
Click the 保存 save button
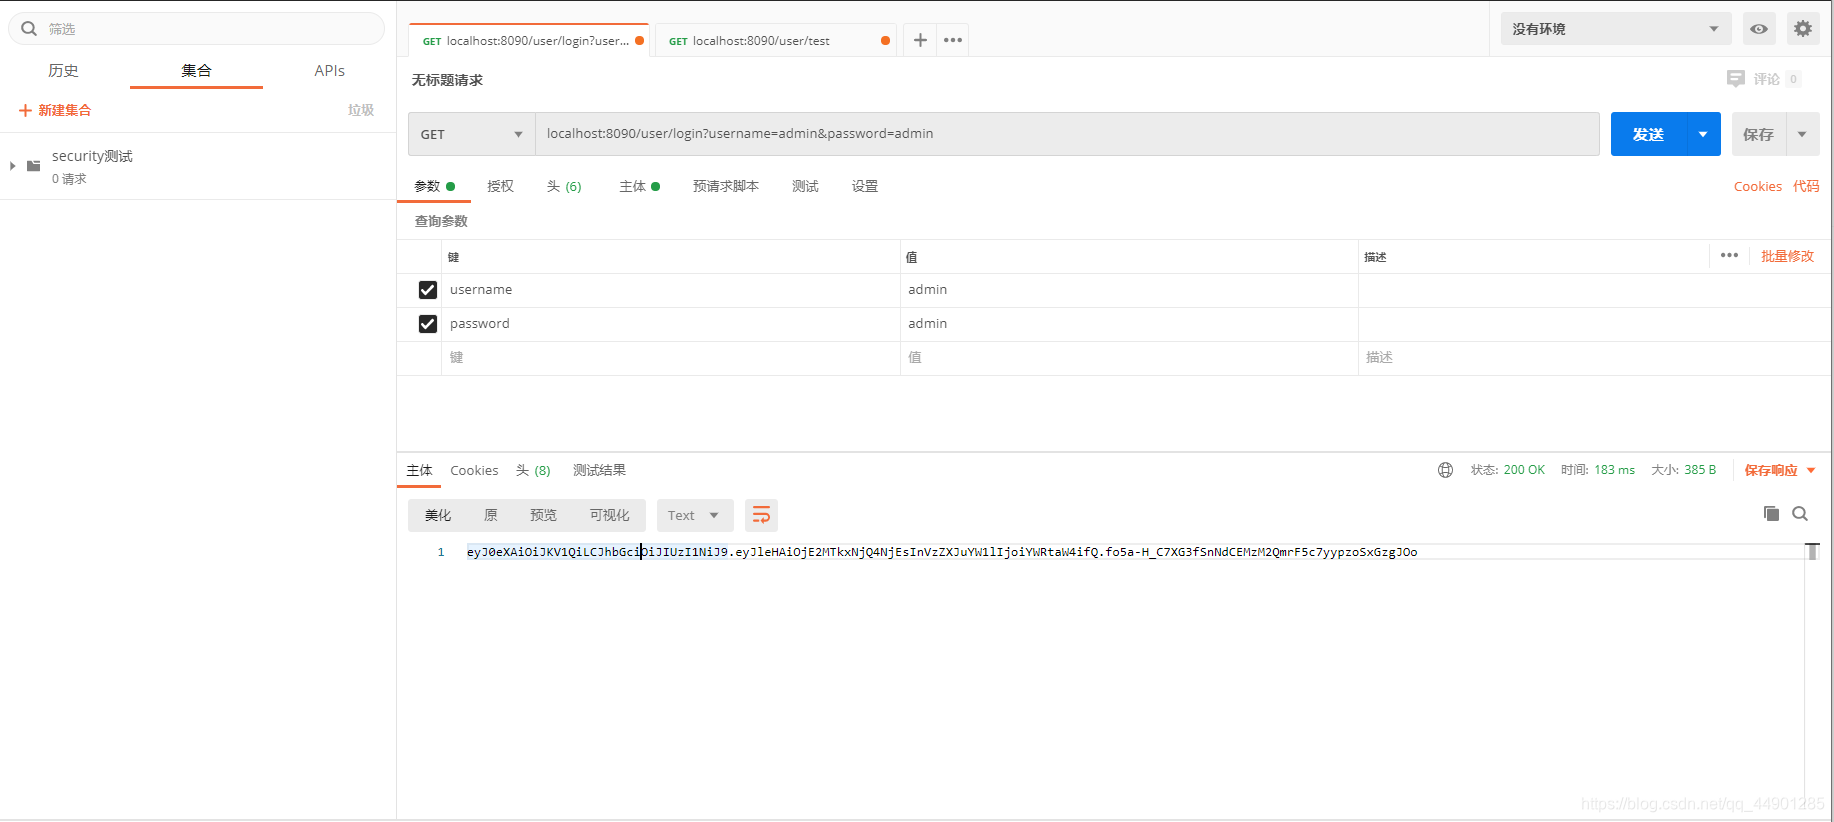[x=1758, y=134]
